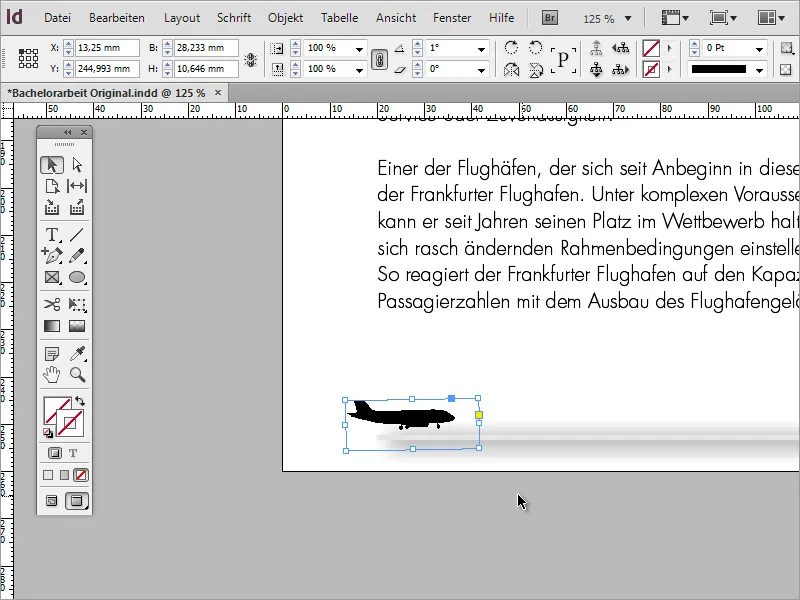Image resolution: width=800 pixels, height=600 pixels.
Task: Open the scale Y percentage dropdown
Action: point(359,70)
